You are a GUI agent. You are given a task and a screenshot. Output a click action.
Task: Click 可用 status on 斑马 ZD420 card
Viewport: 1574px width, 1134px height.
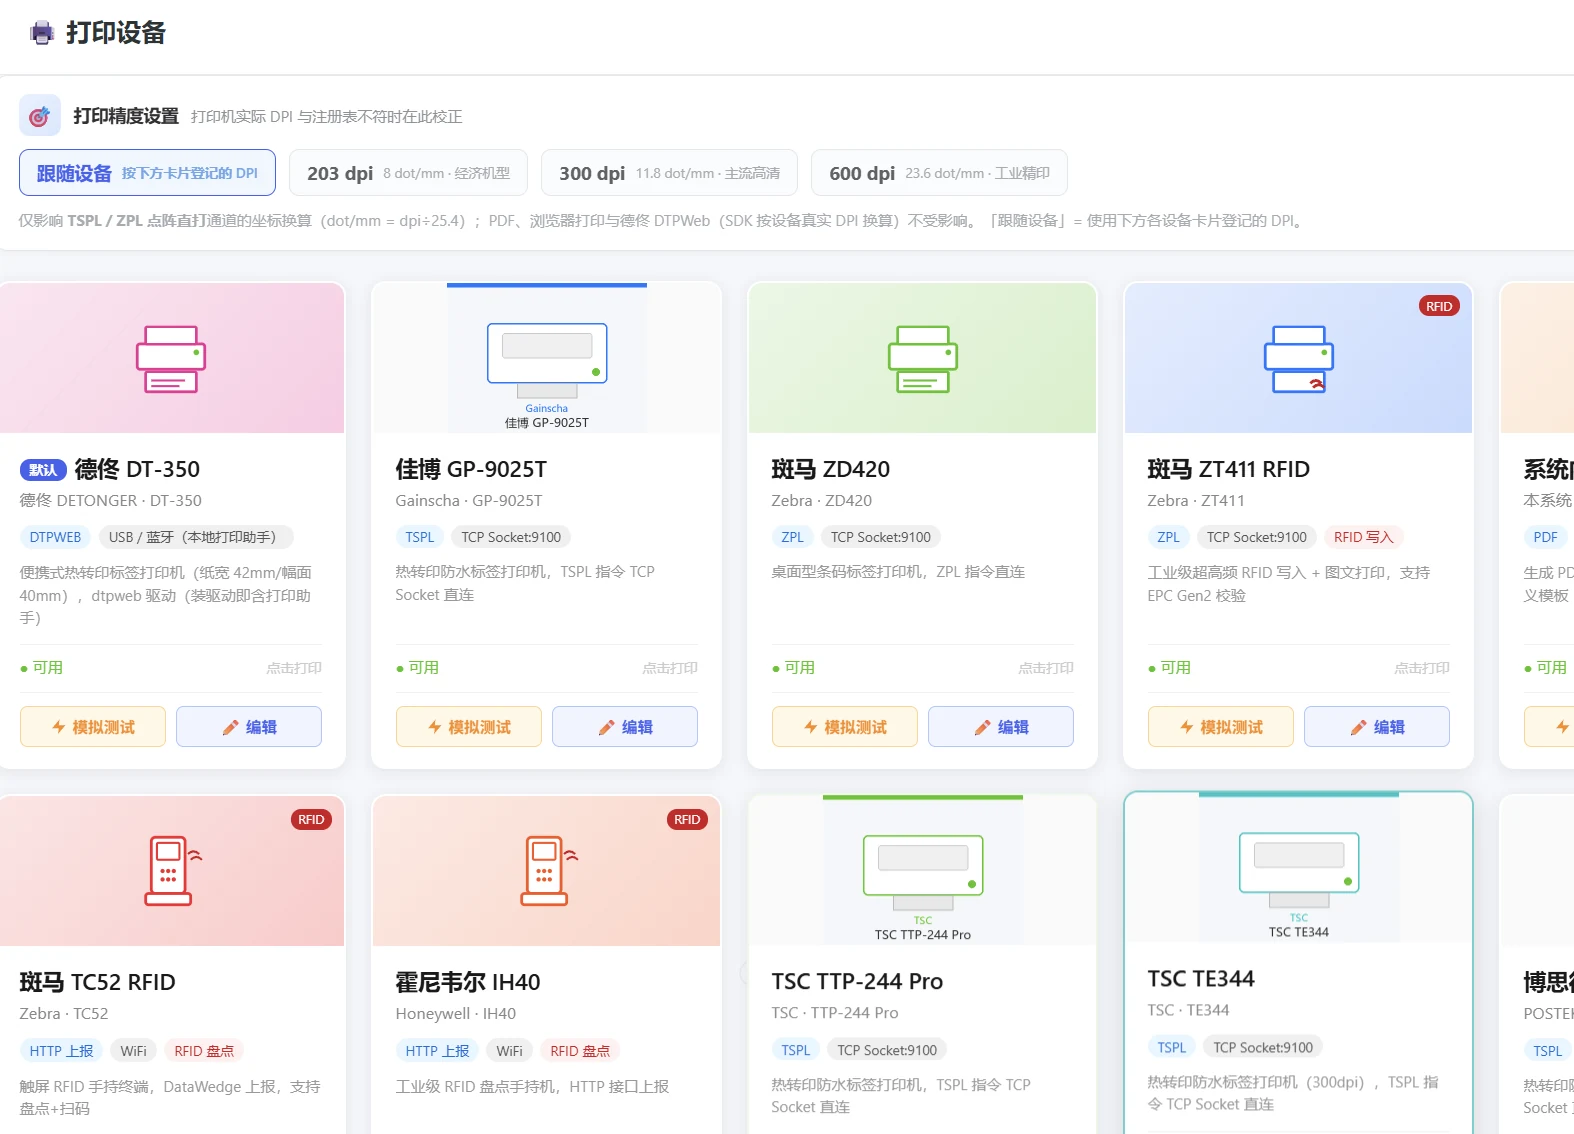pos(794,668)
